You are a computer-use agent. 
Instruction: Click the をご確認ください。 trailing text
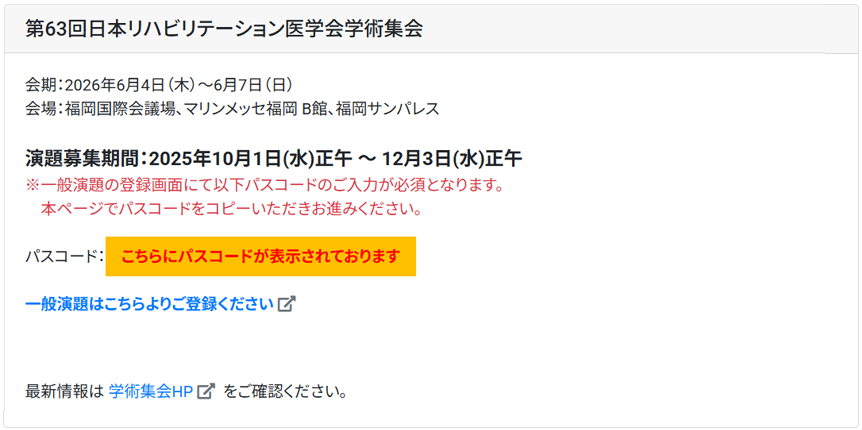click(286, 391)
